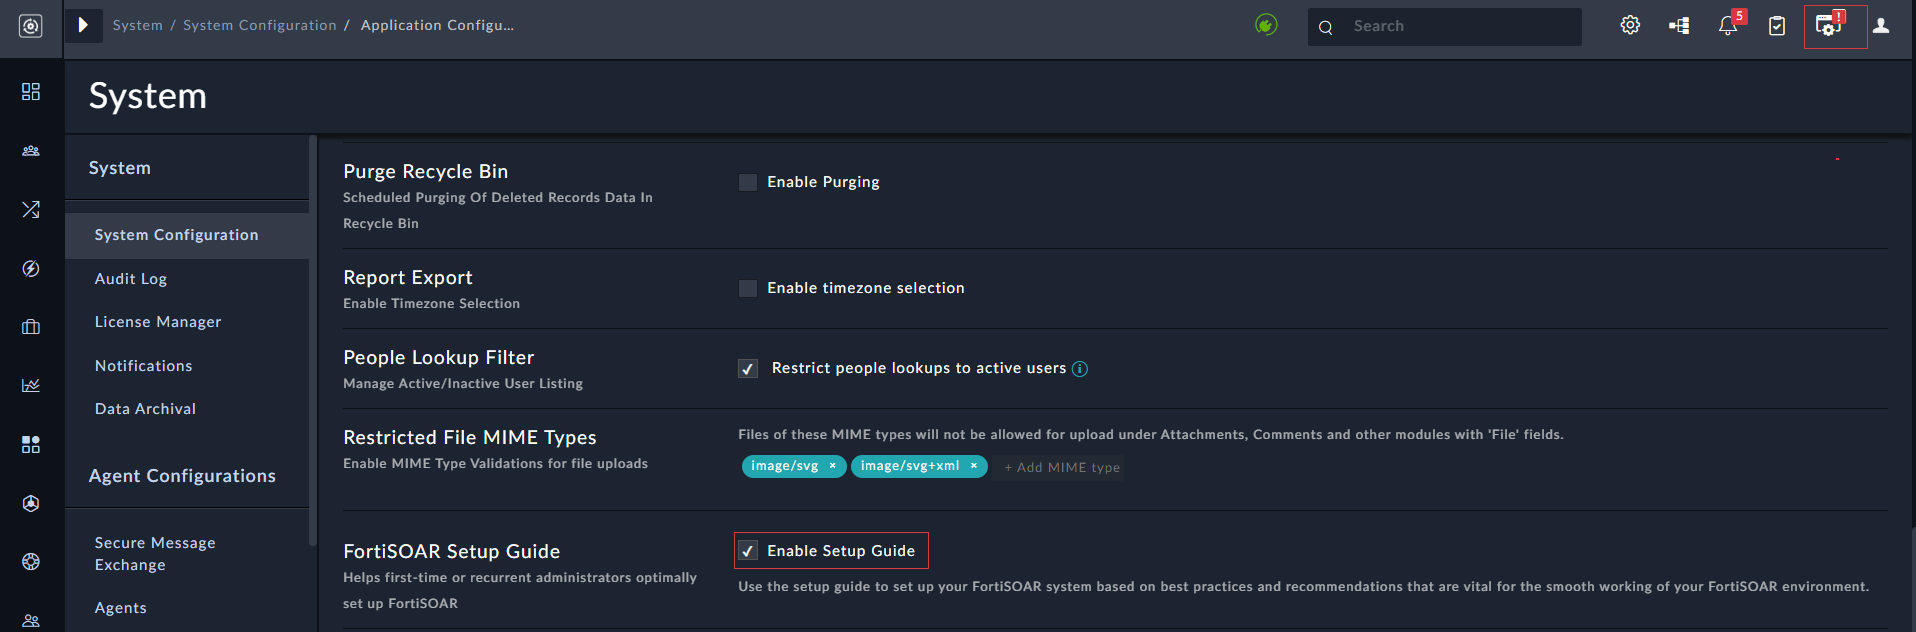Expand the left navigation with arrow button
The image size is (1916, 632).
pos(83,25)
